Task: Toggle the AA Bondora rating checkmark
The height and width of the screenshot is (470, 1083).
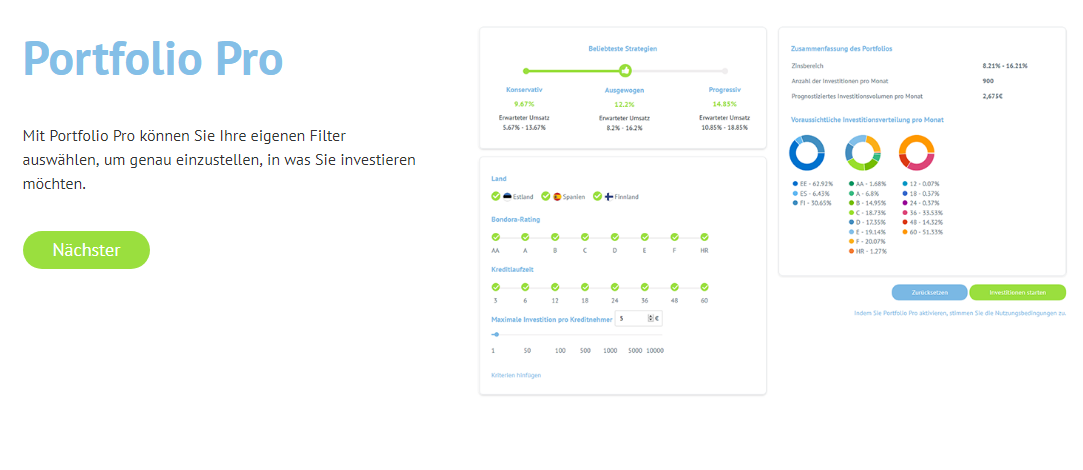Action: 495,237
